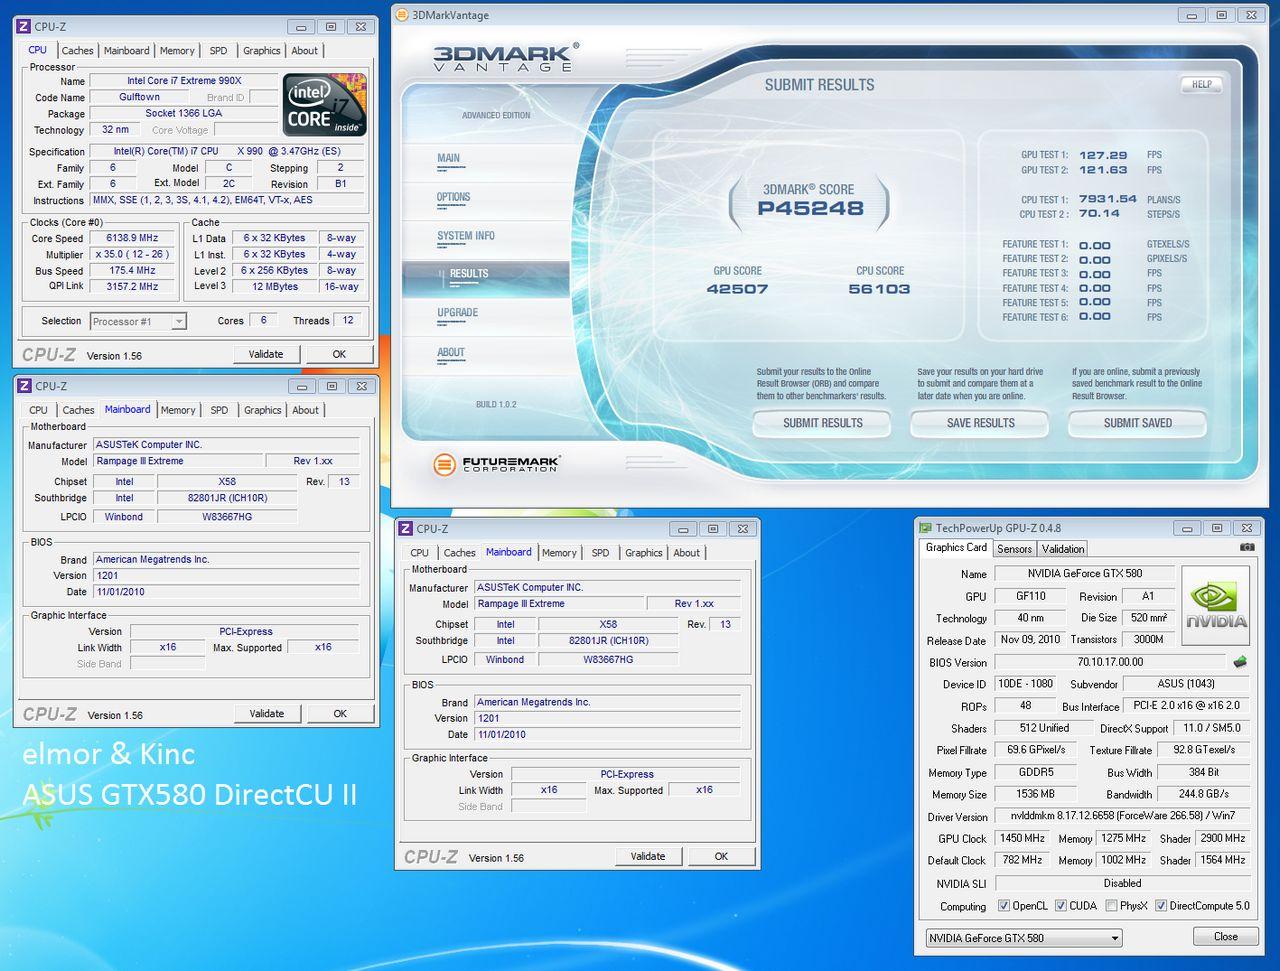
Task: Minimize the 3DMarkVantage window
Action: point(1191,15)
